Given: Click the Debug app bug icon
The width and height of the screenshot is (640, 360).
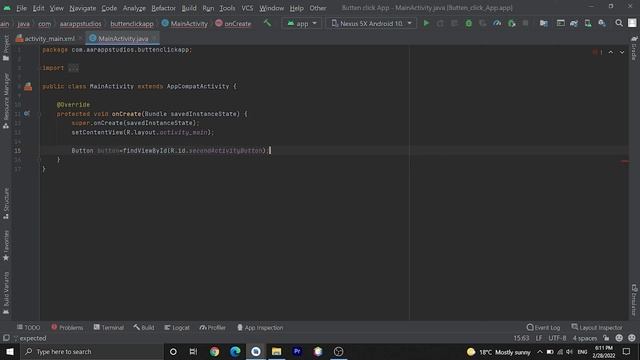Looking at the screenshot, I should pyautogui.click(x=469, y=23).
